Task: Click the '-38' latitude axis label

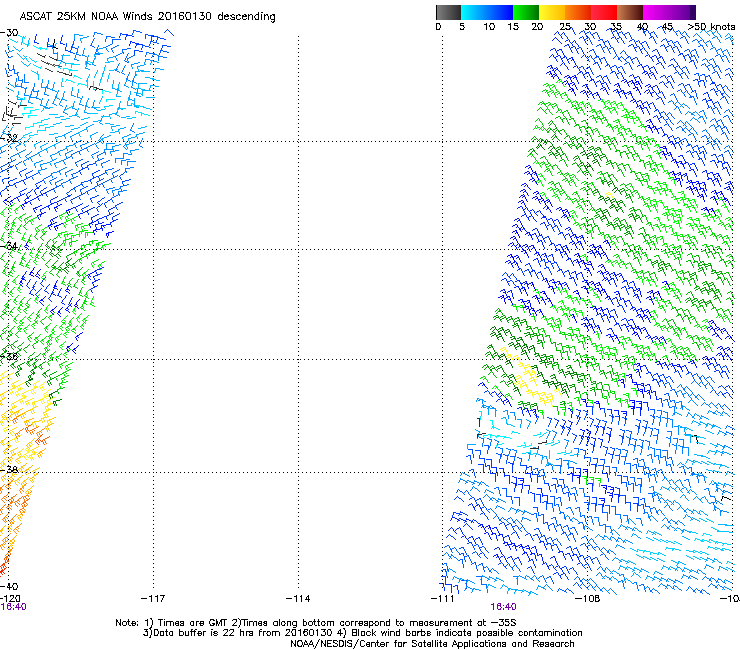Action: (9, 470)
